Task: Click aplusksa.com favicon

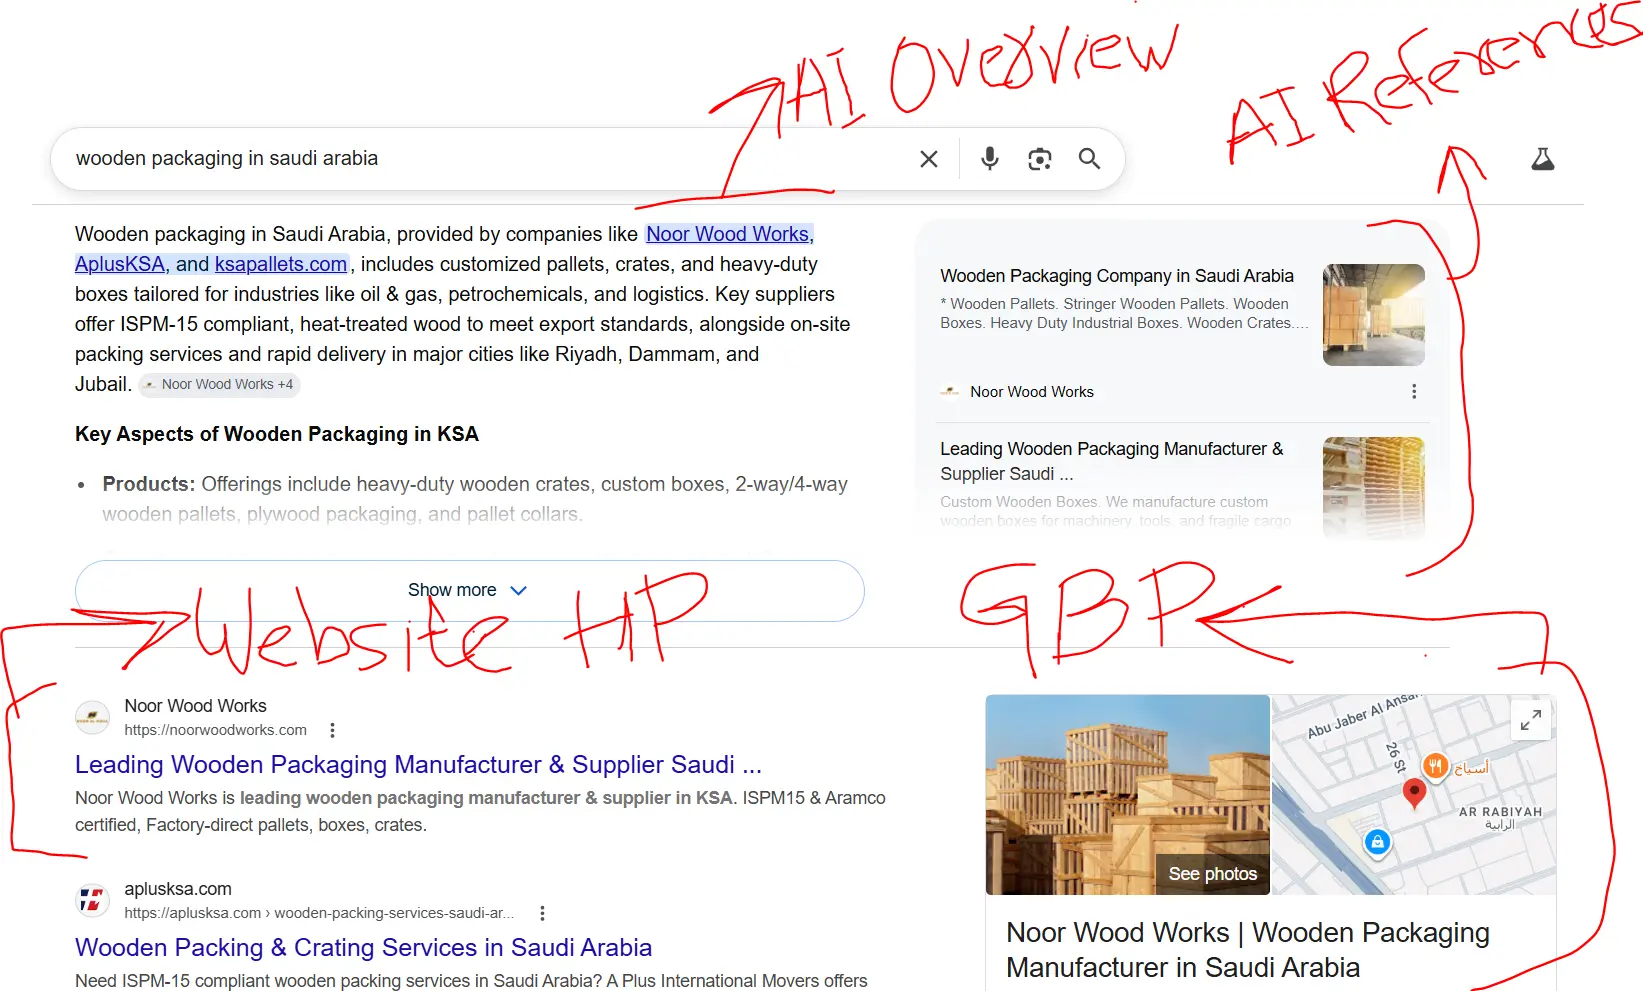Action: click(x=92, y=900)
